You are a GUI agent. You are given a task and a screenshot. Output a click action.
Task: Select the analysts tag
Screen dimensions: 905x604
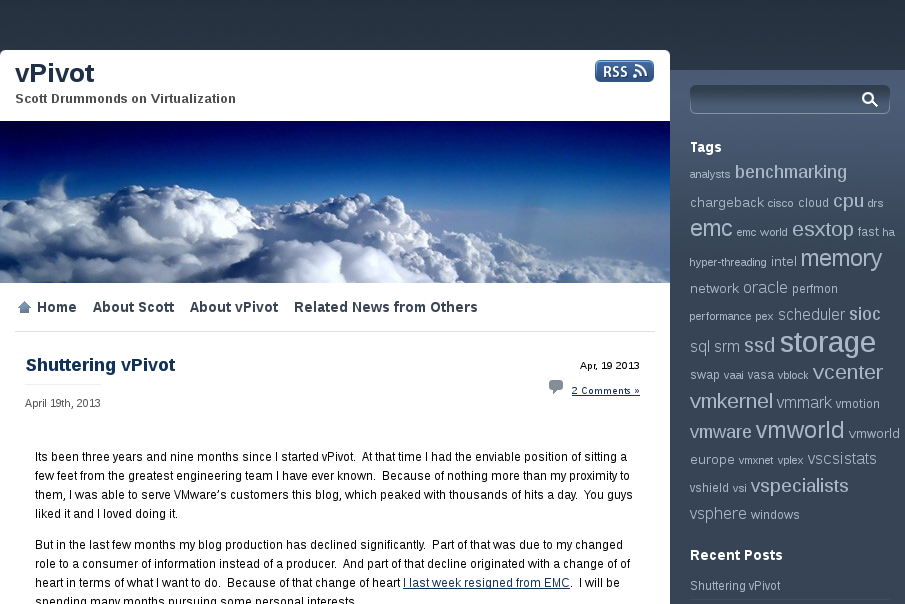coord(709,174)
